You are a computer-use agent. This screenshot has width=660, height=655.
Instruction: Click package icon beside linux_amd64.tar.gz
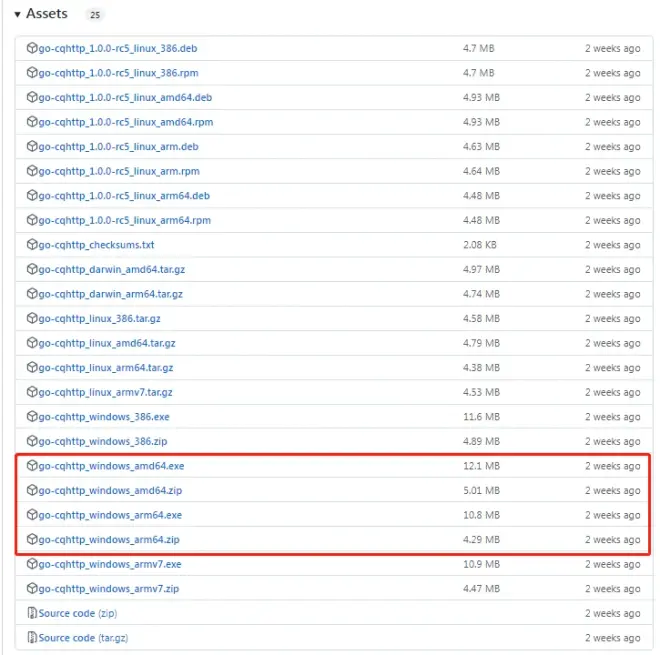pos(32,343)
